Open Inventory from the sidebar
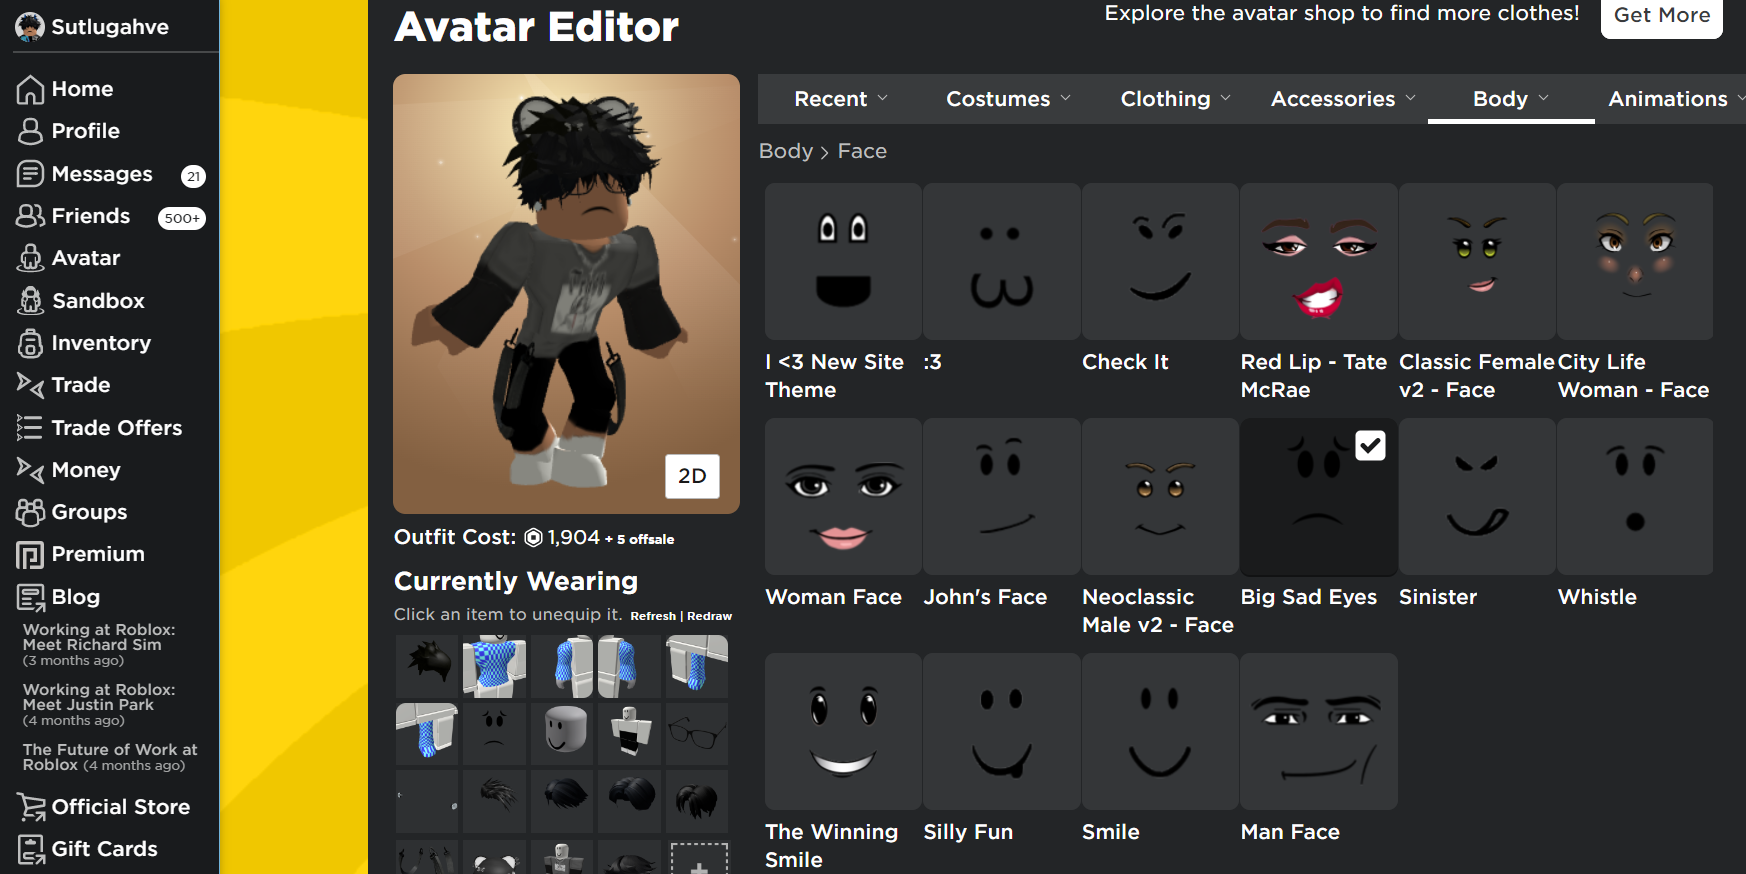1746x874 pixels. click(x=84, y=343)
